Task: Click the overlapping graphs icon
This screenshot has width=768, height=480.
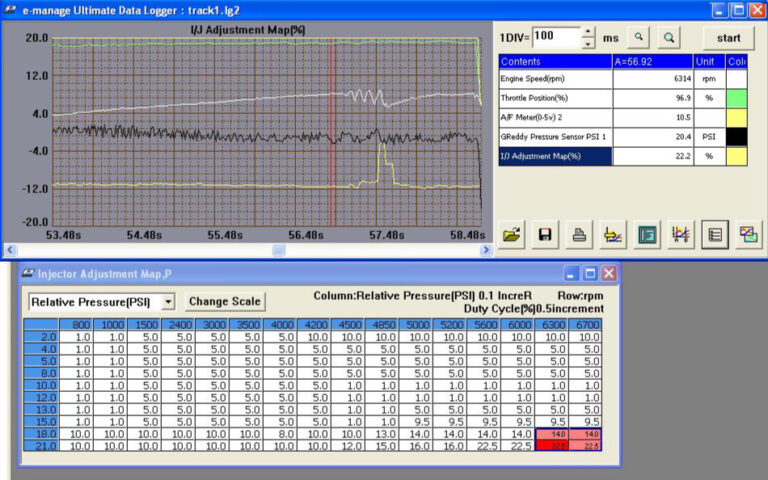Action: [747, 235]
